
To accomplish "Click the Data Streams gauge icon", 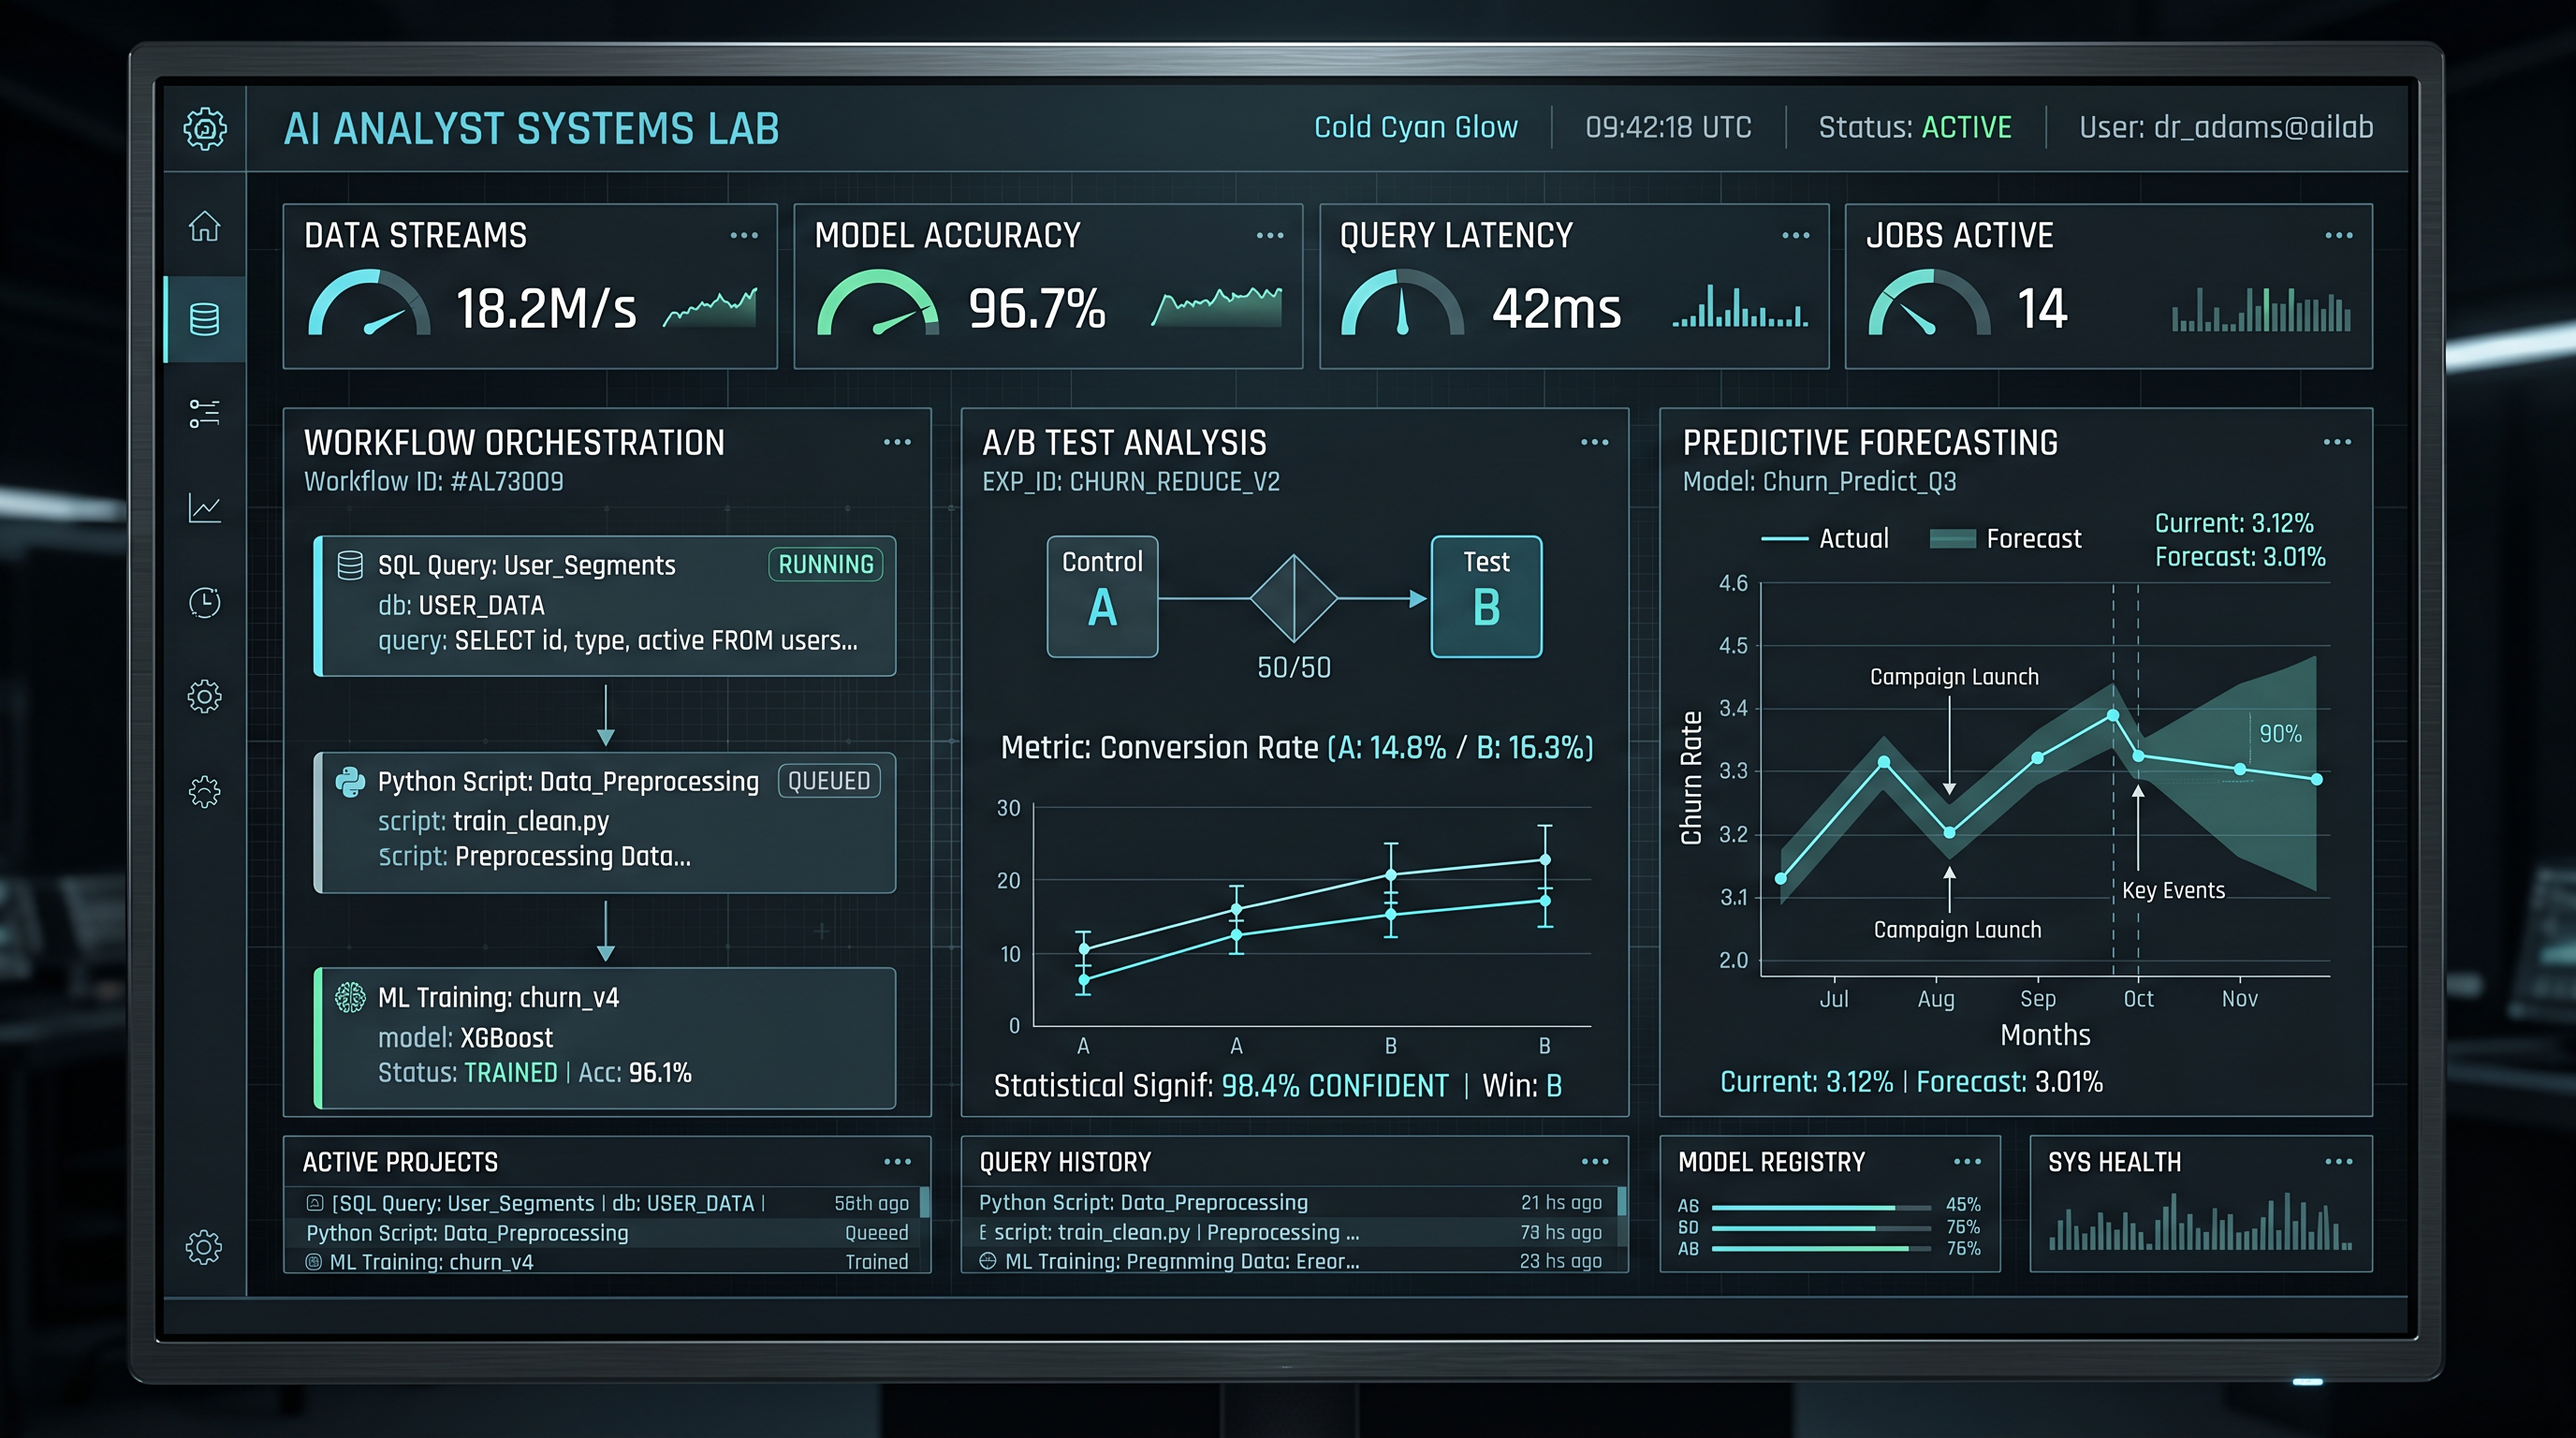I will click(369, 303).
